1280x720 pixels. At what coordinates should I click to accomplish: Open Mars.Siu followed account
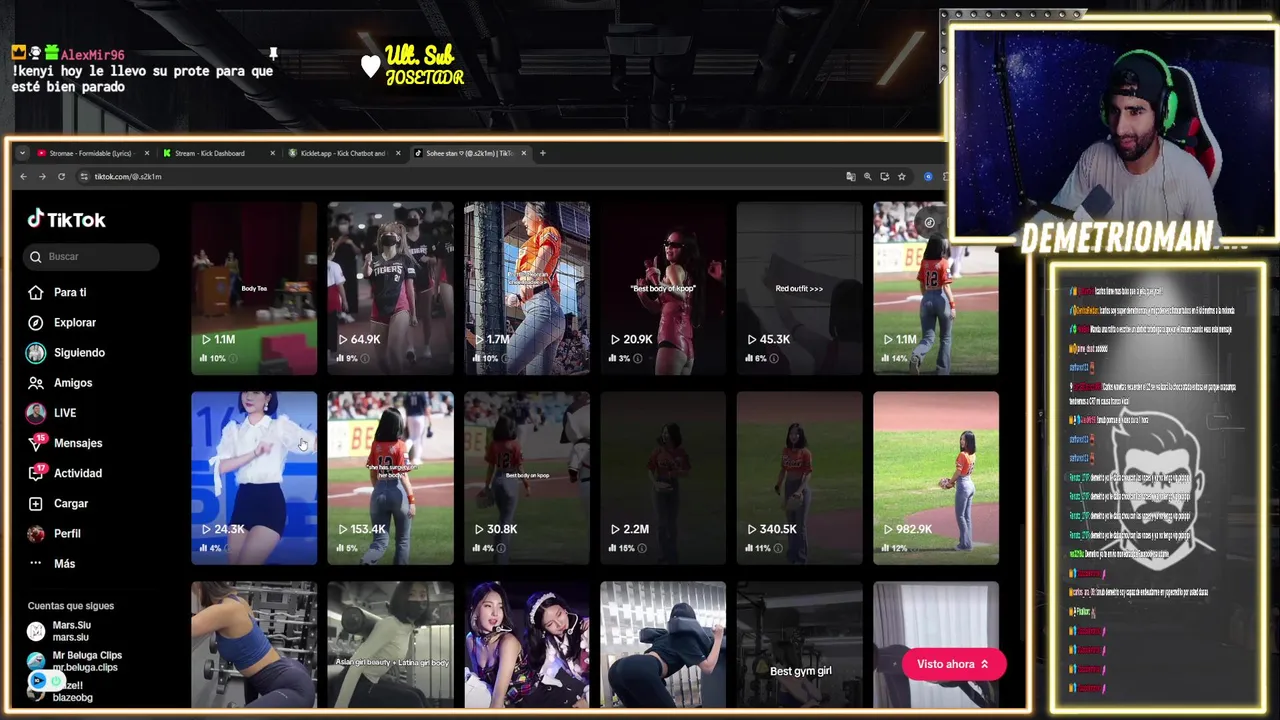coord(71,631)
